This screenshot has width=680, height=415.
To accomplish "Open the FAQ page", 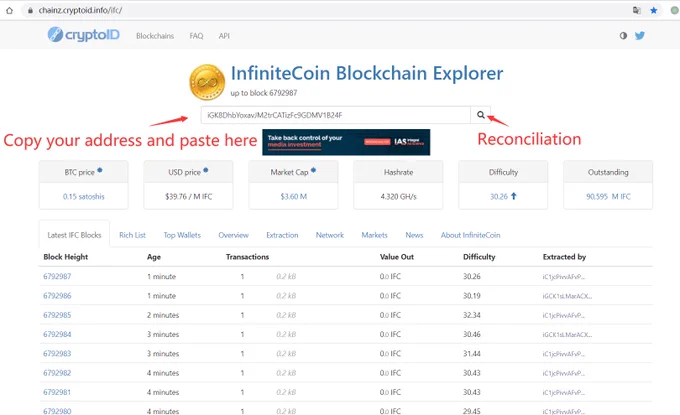I will point(196,36).
